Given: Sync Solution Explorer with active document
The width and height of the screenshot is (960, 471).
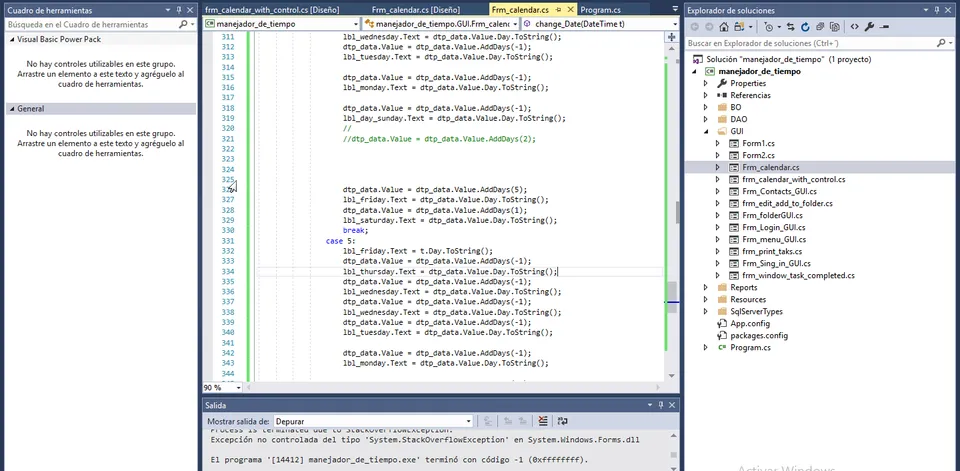Looking at the screenshot, I should point(791,27).
